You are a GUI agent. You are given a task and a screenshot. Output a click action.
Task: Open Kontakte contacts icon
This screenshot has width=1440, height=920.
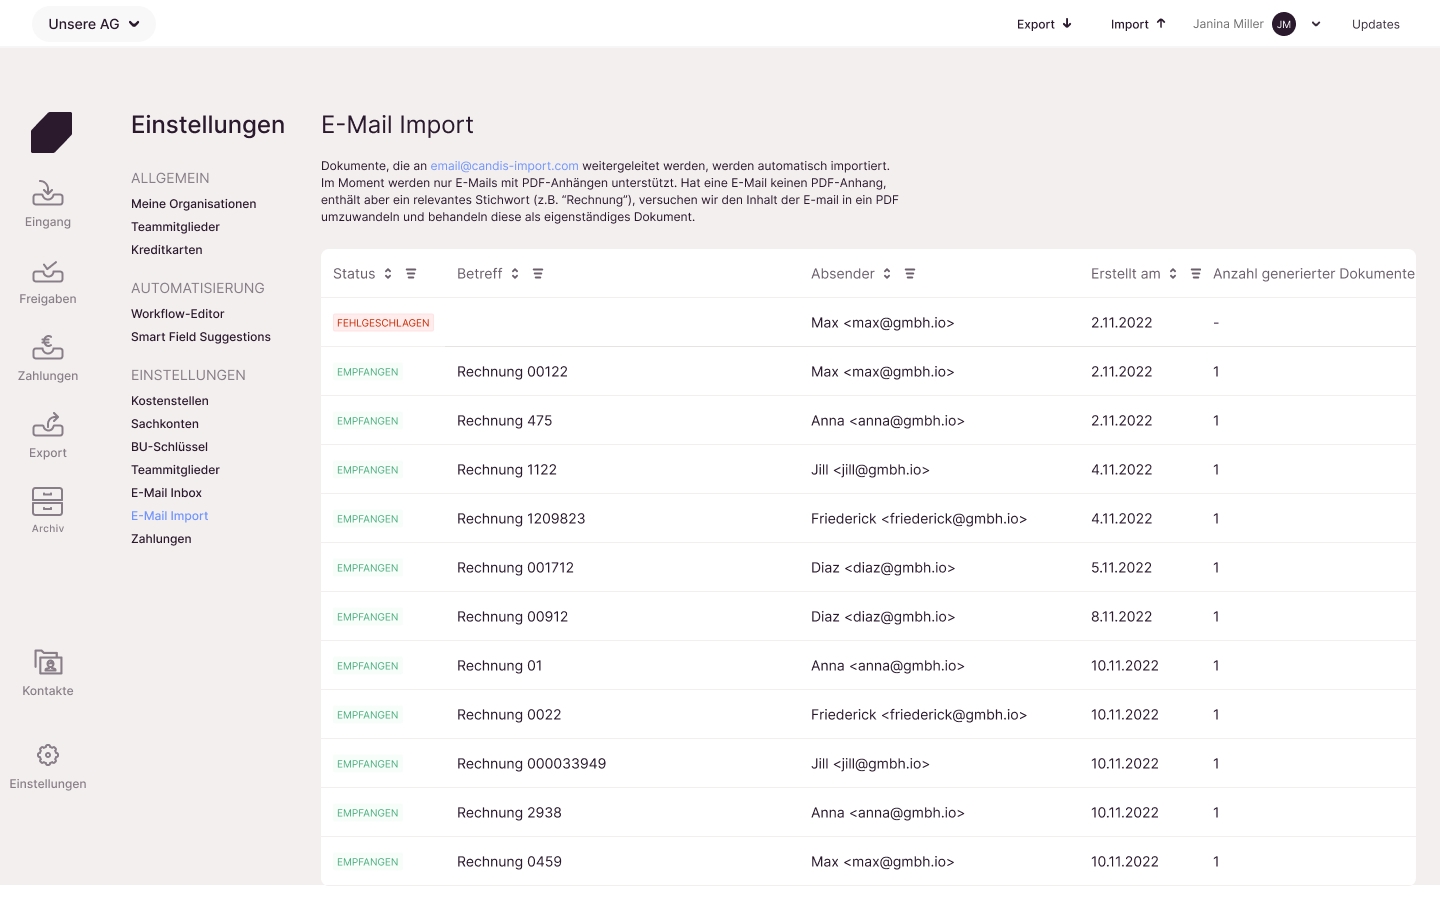[48, 662]
